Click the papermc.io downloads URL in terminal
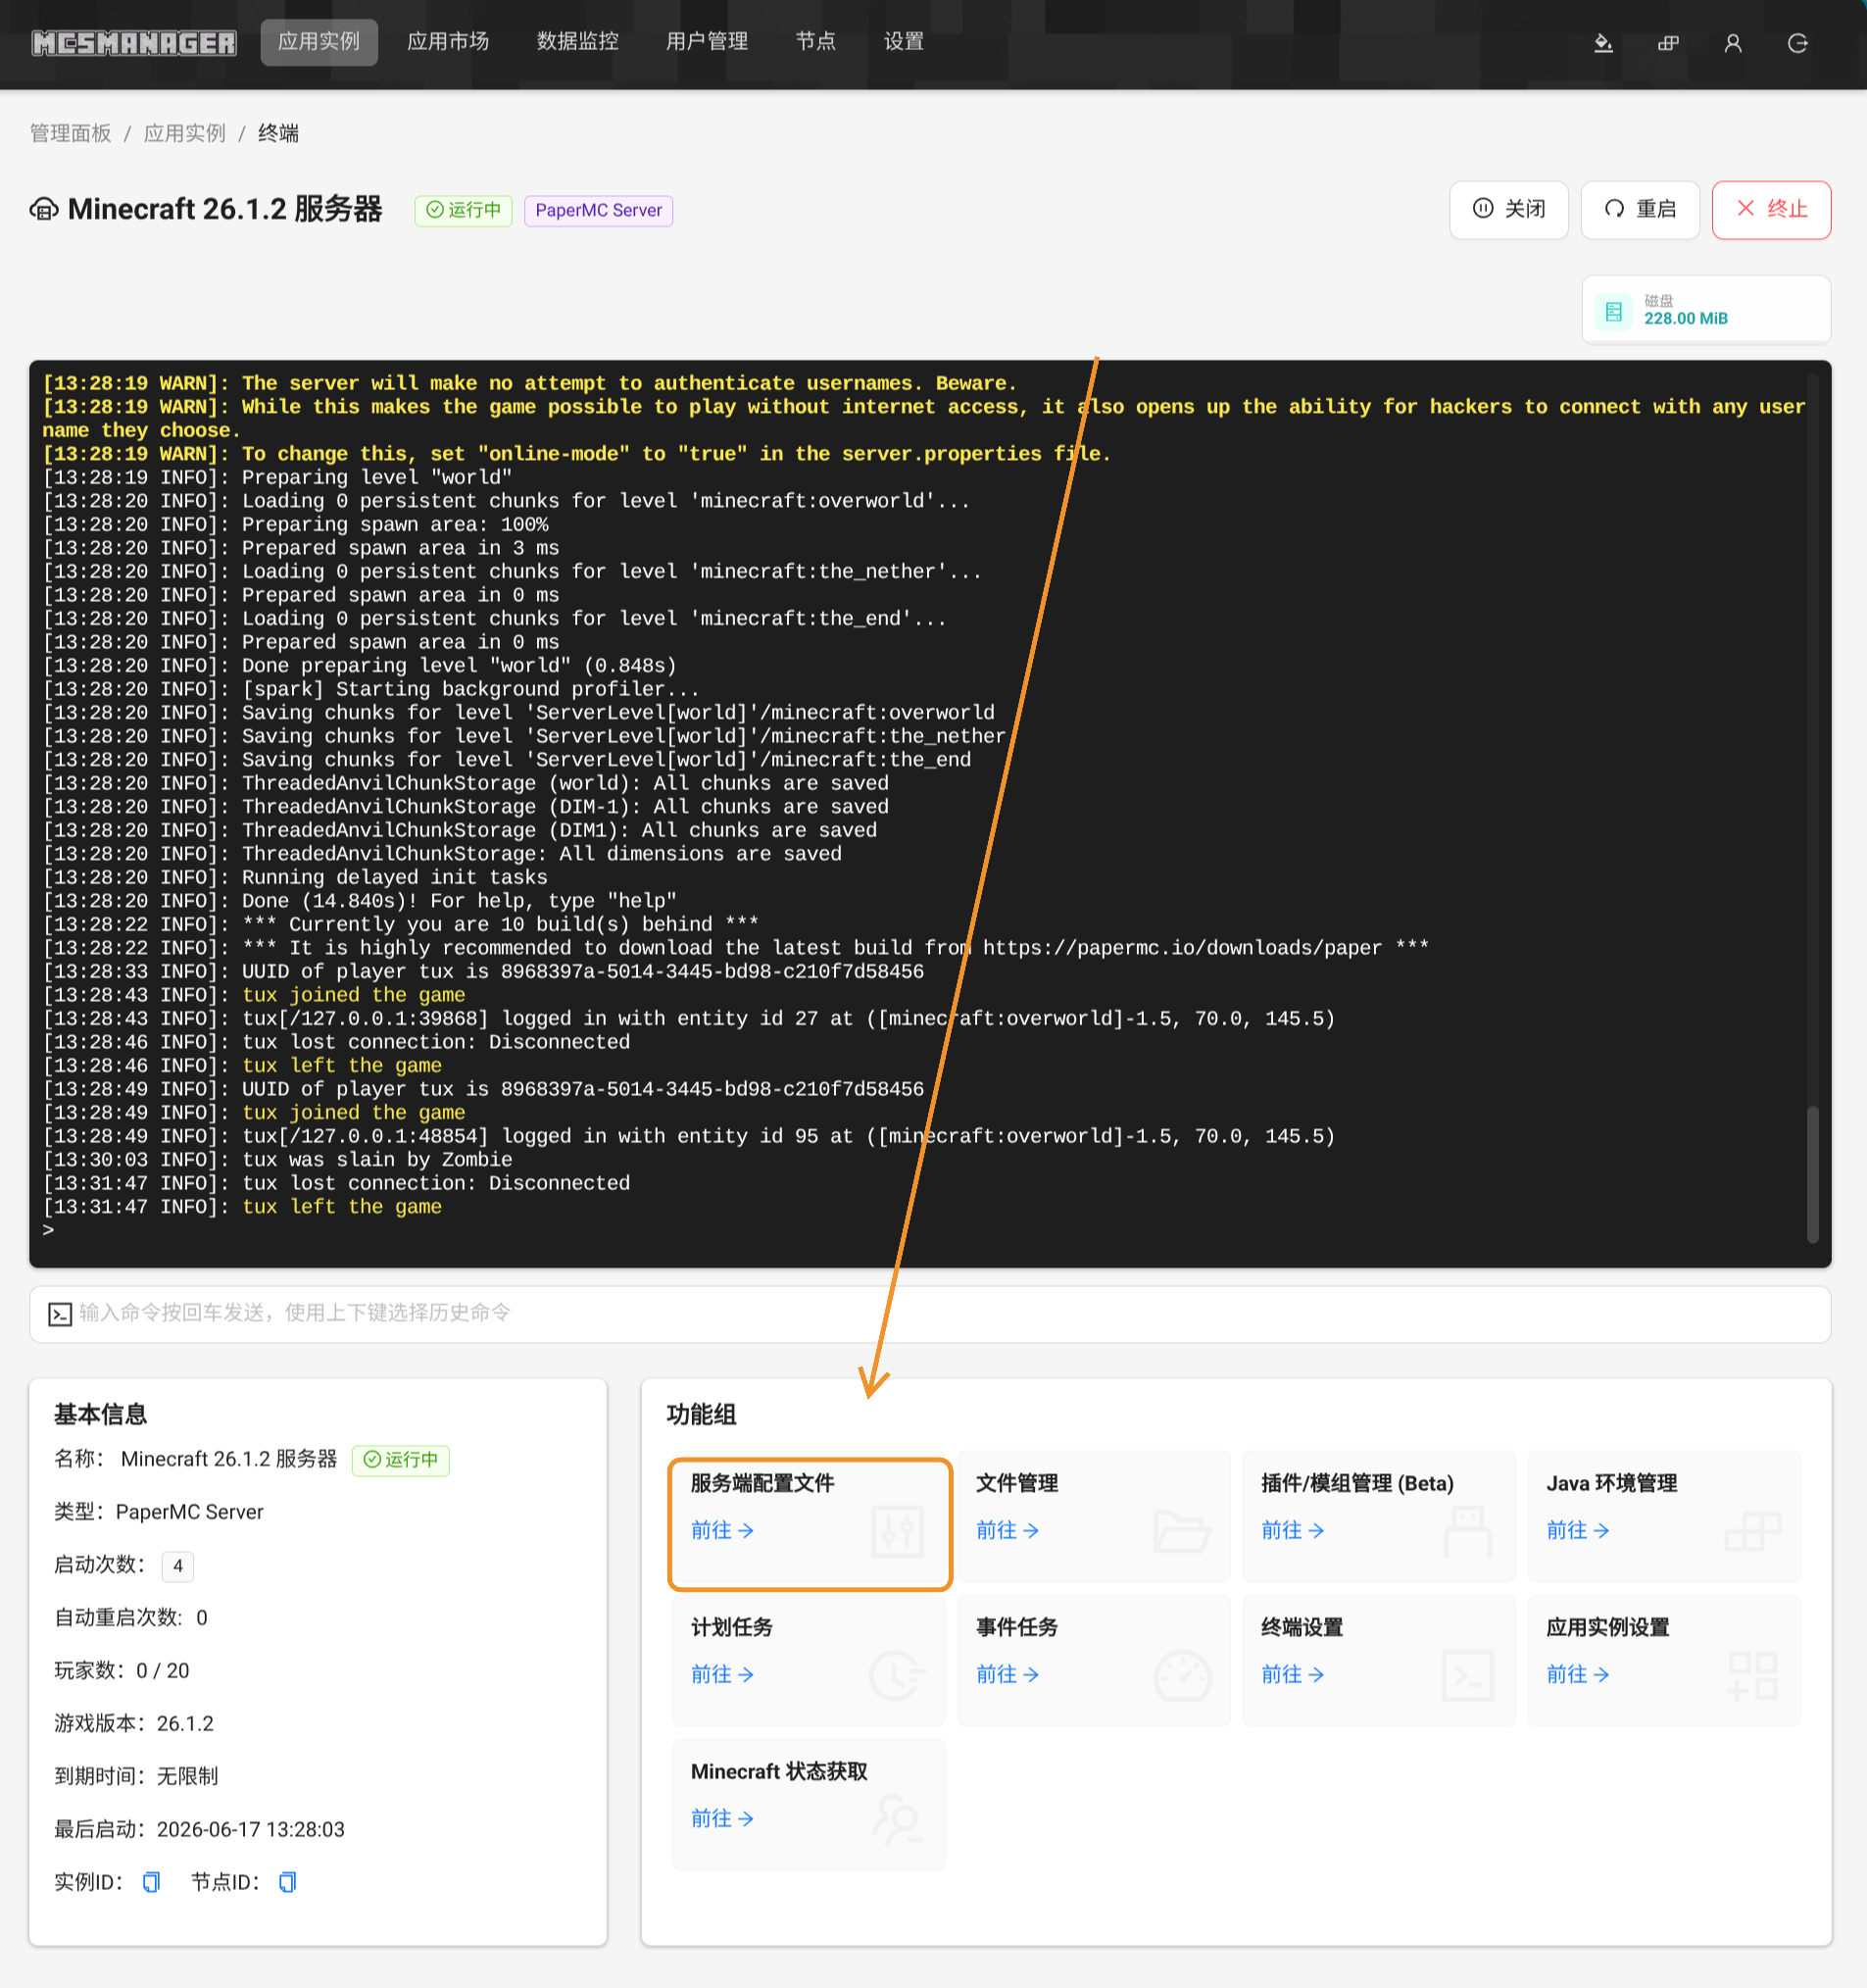Screen dimensions: 1867x1988 coord(1182,948)
